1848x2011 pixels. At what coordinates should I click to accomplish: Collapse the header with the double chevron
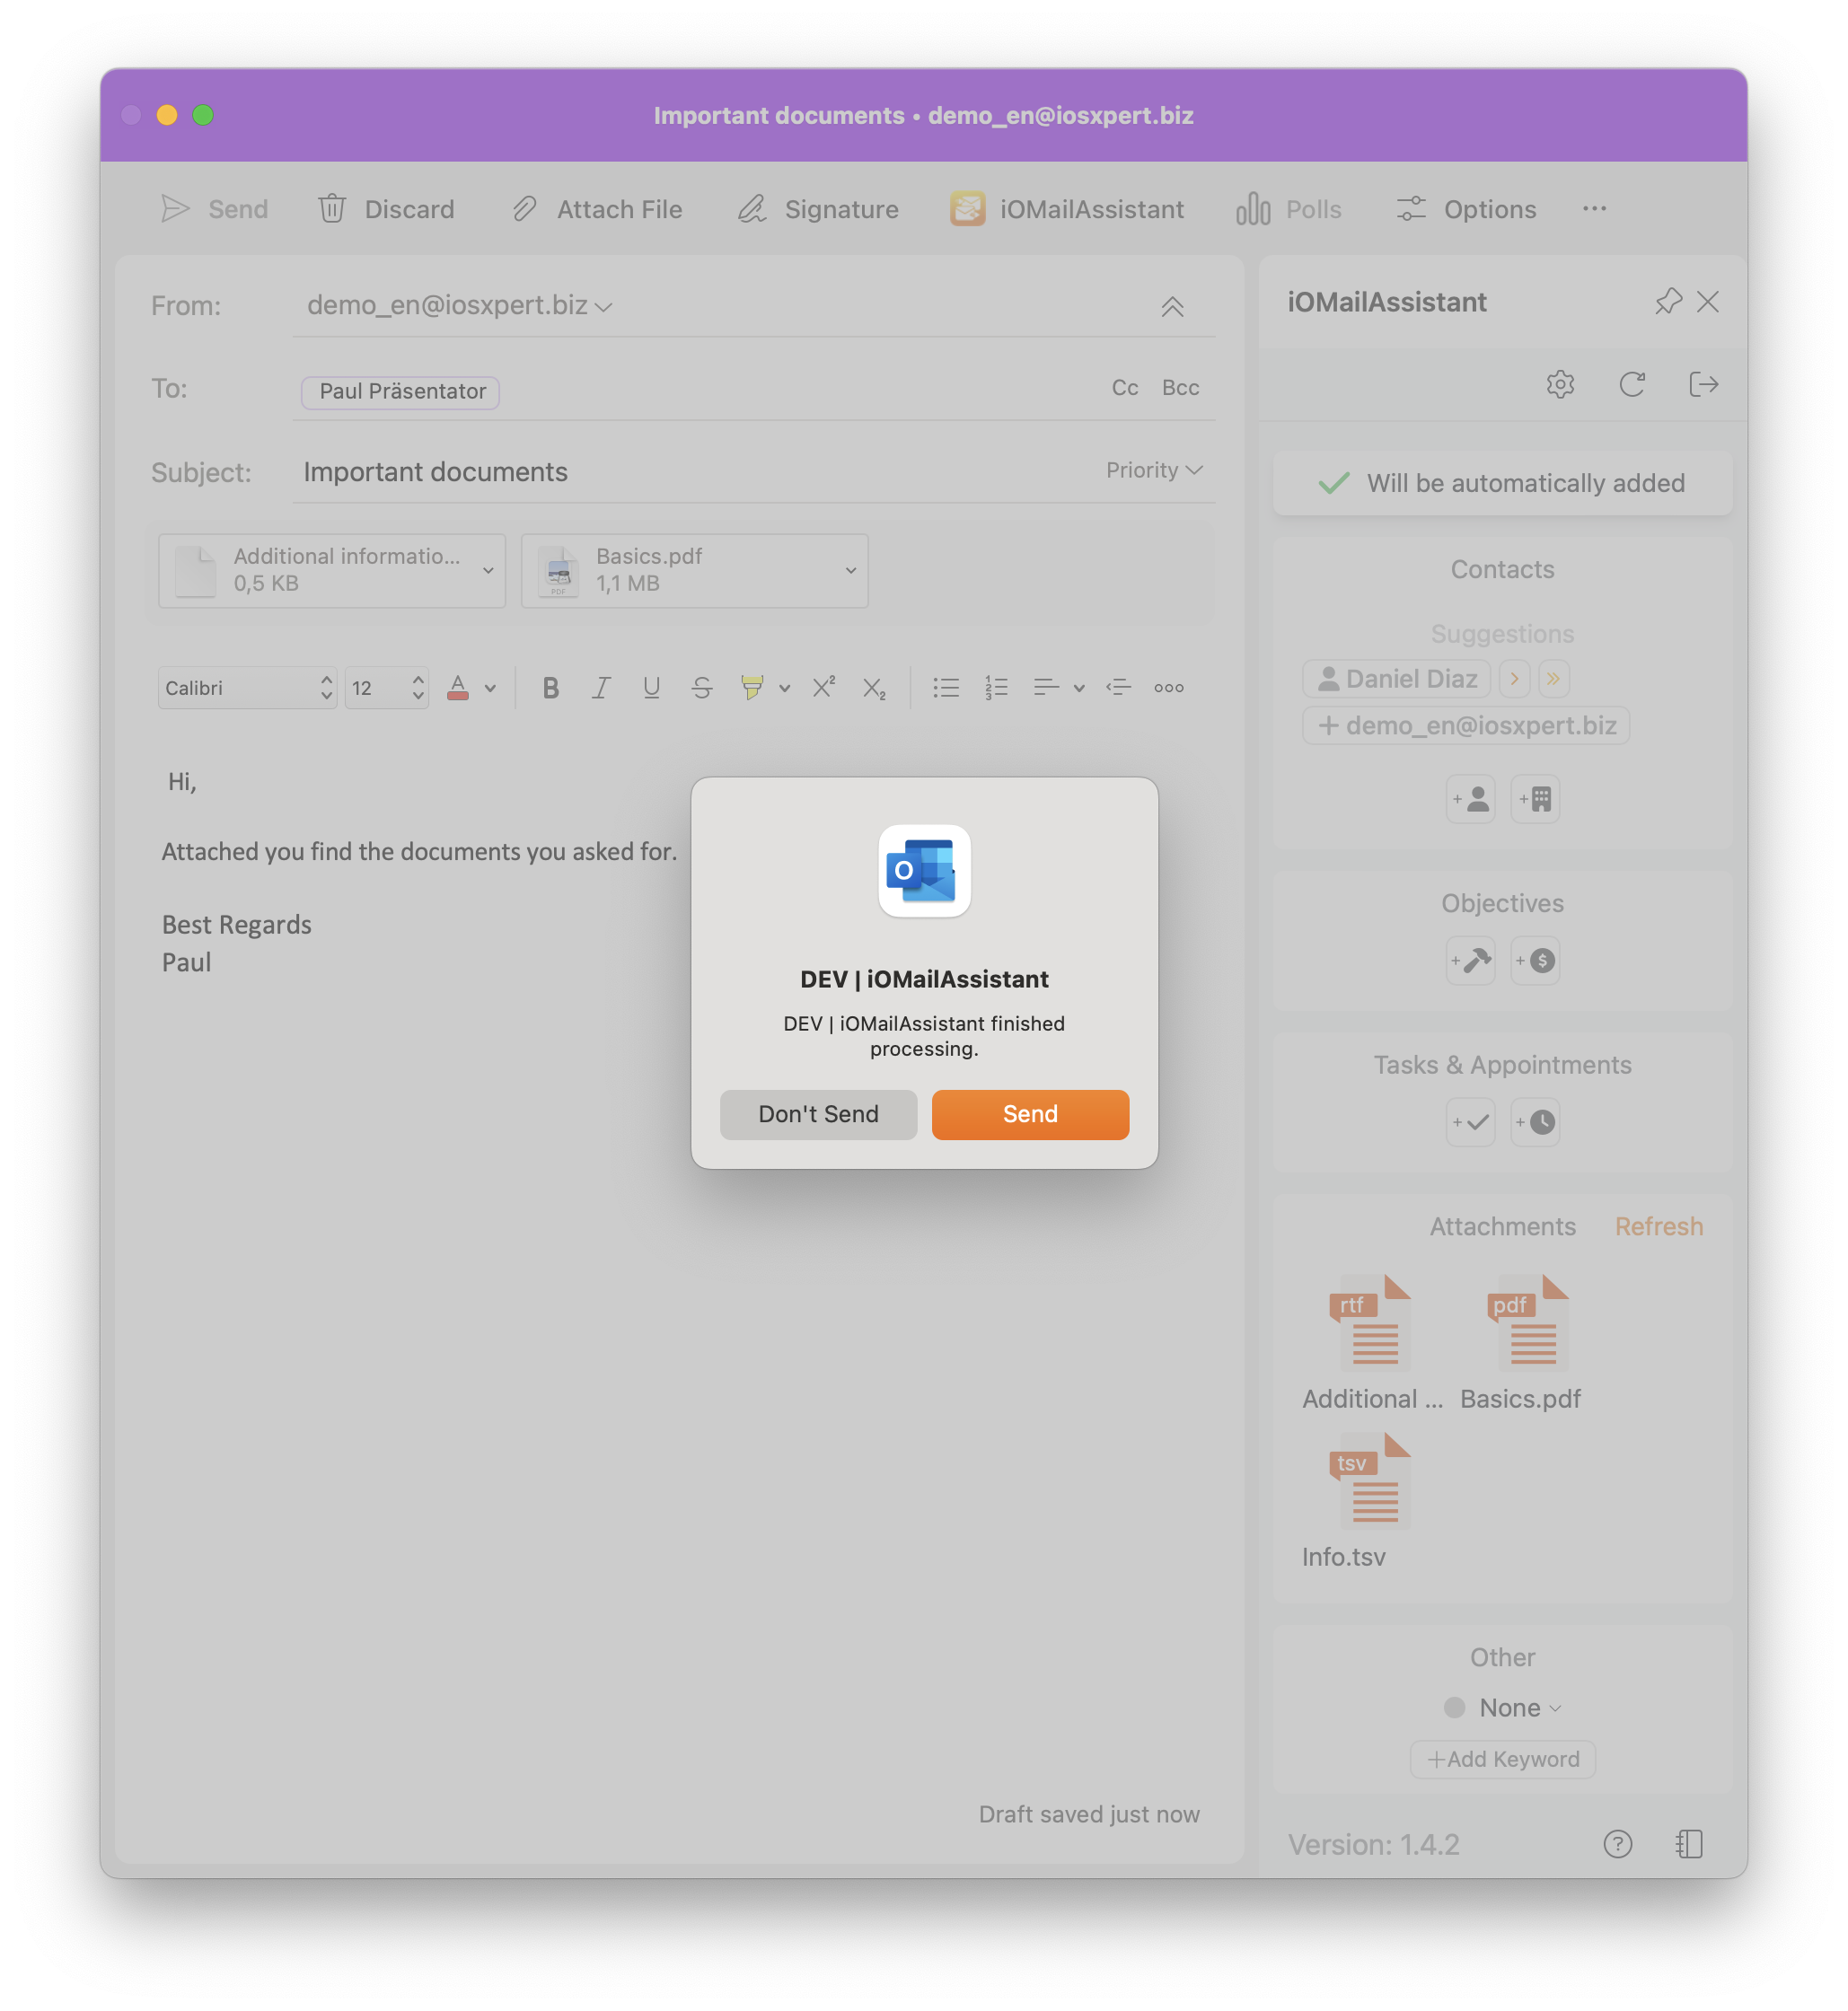[x=1172, y=306]
